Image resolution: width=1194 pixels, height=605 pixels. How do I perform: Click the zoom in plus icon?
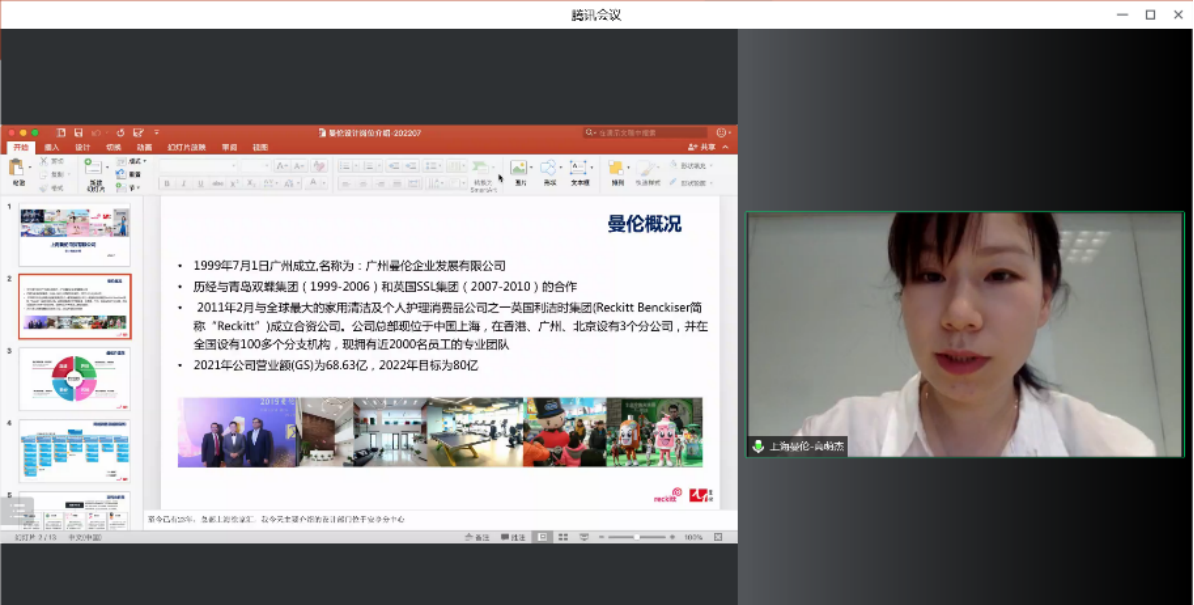click(x=672, y=537)
